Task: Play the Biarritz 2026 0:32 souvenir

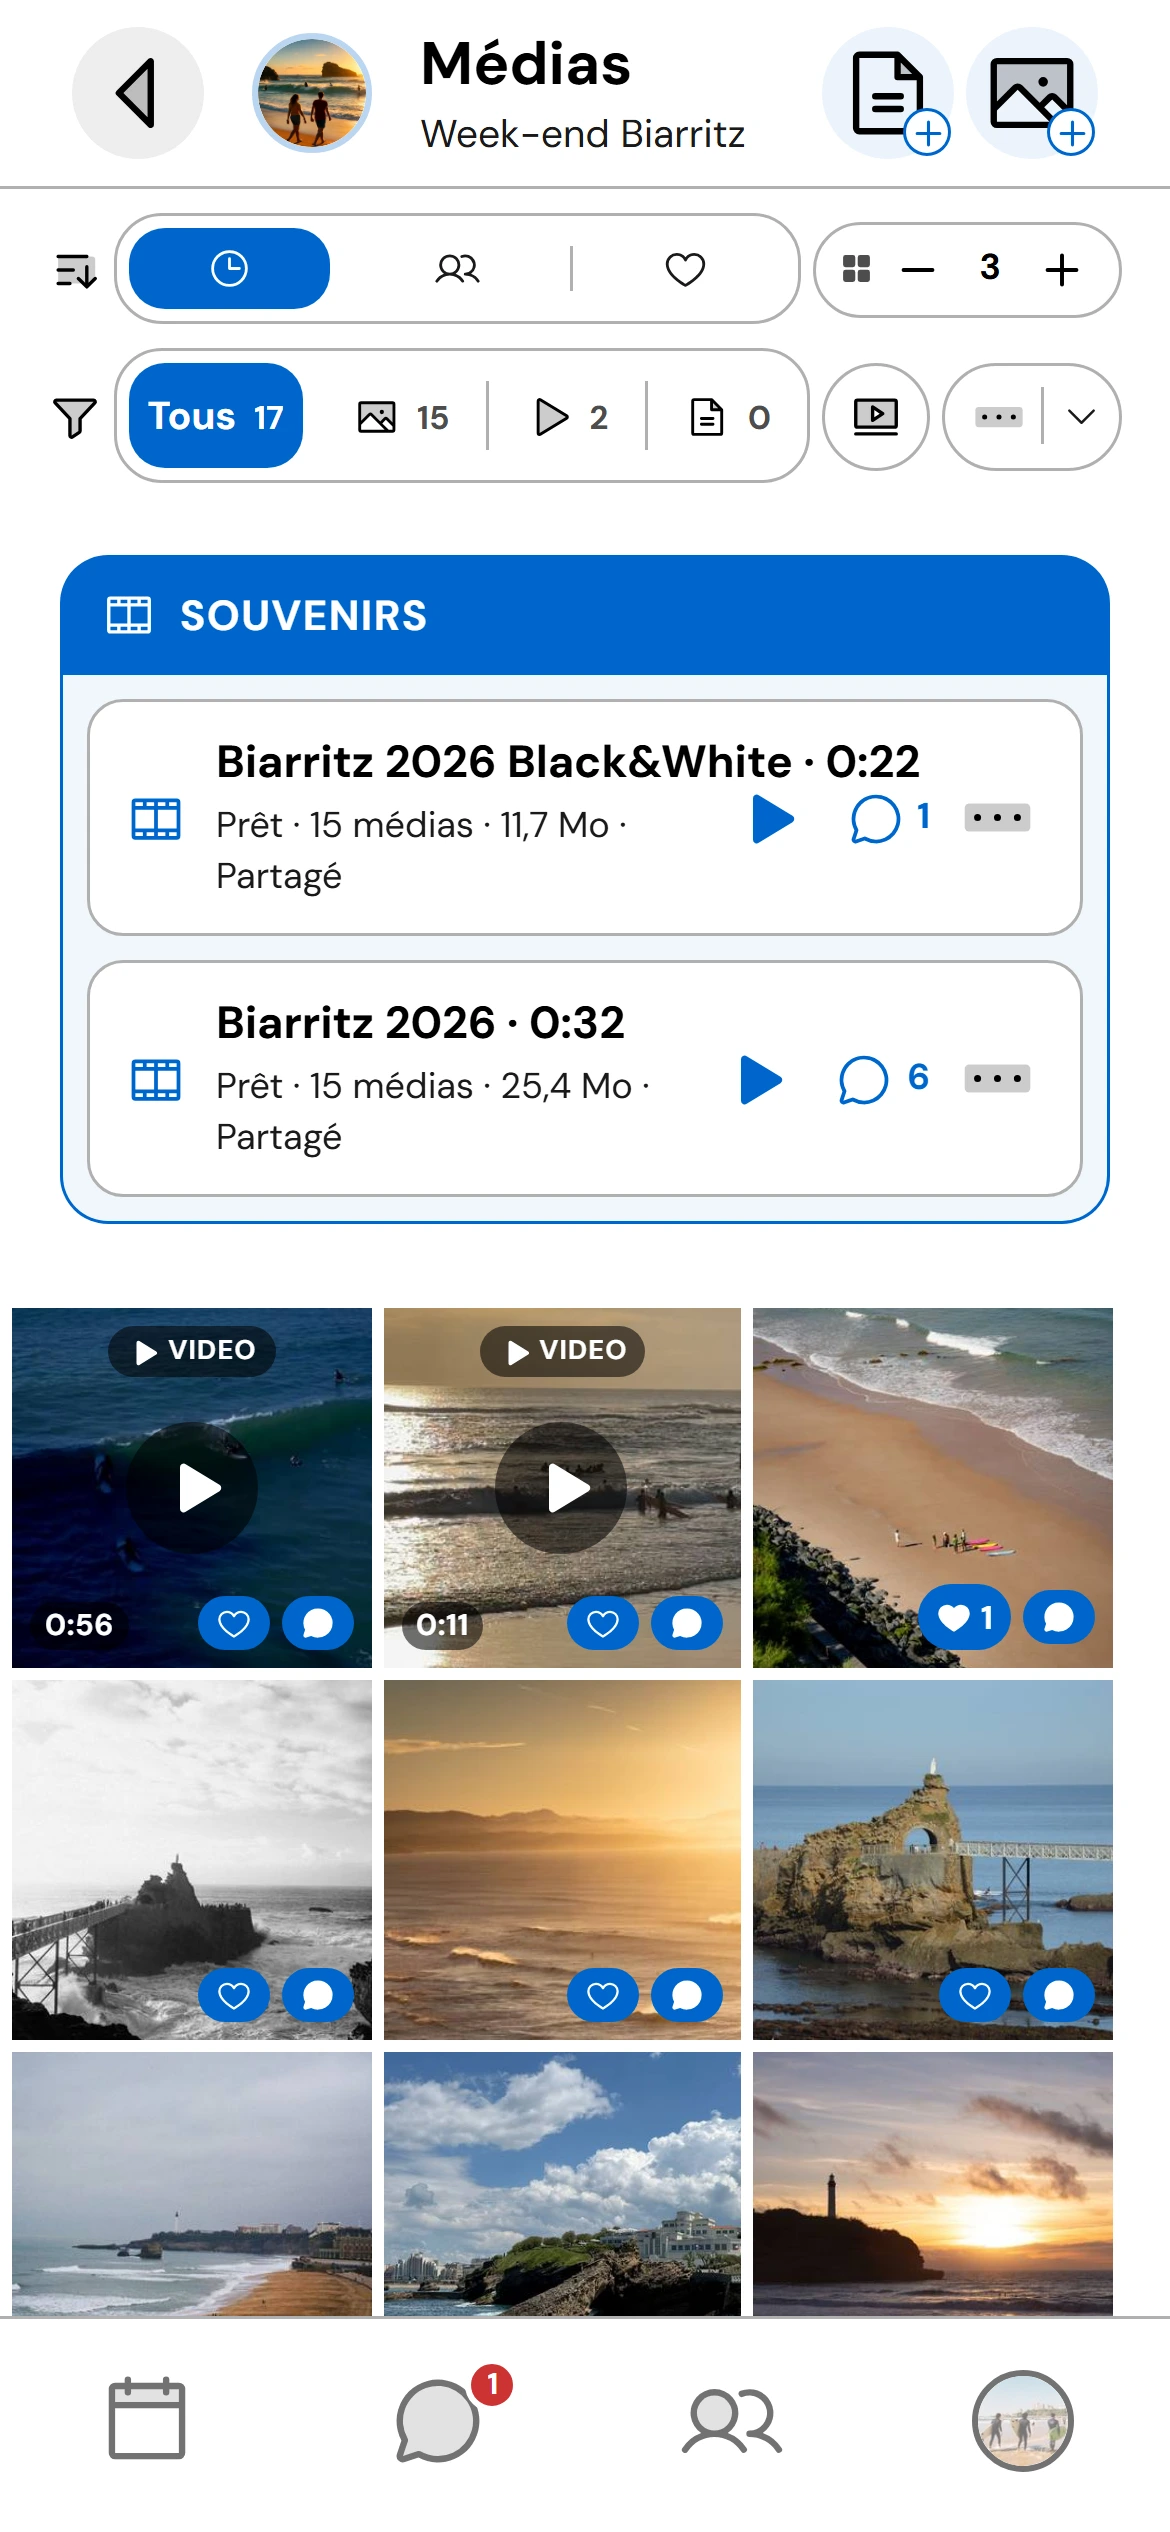Action: click(x=761, y=1080)
